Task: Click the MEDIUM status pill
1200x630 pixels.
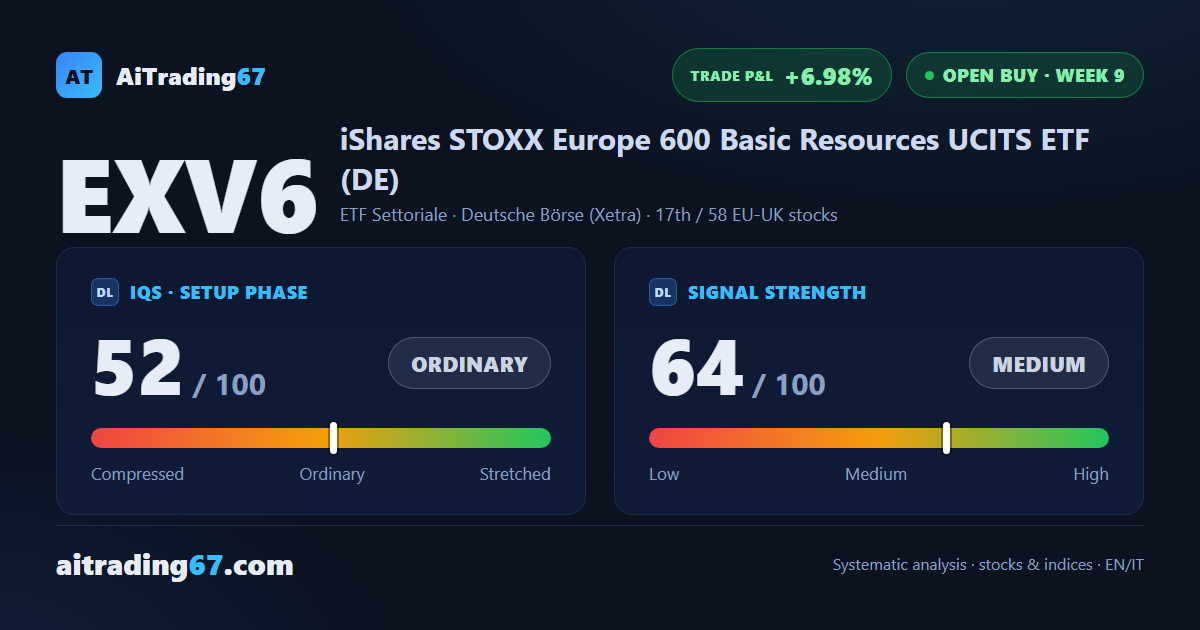Action: click(x=1039, y=363)
